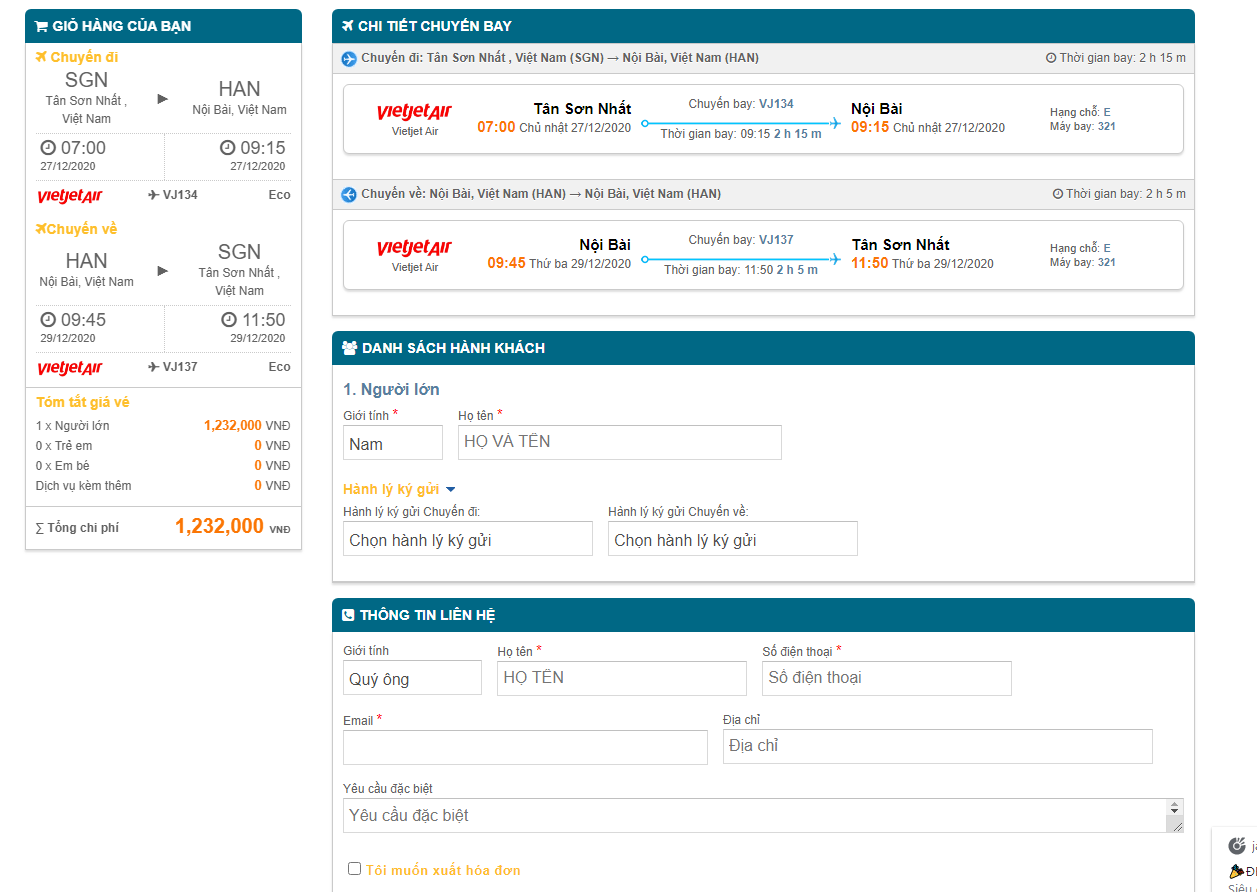Click the phone icon in Thông tin liên hệ header
Image resolution: width=1257 pixels, height=892 pixels.
click(x=348, y=616)
